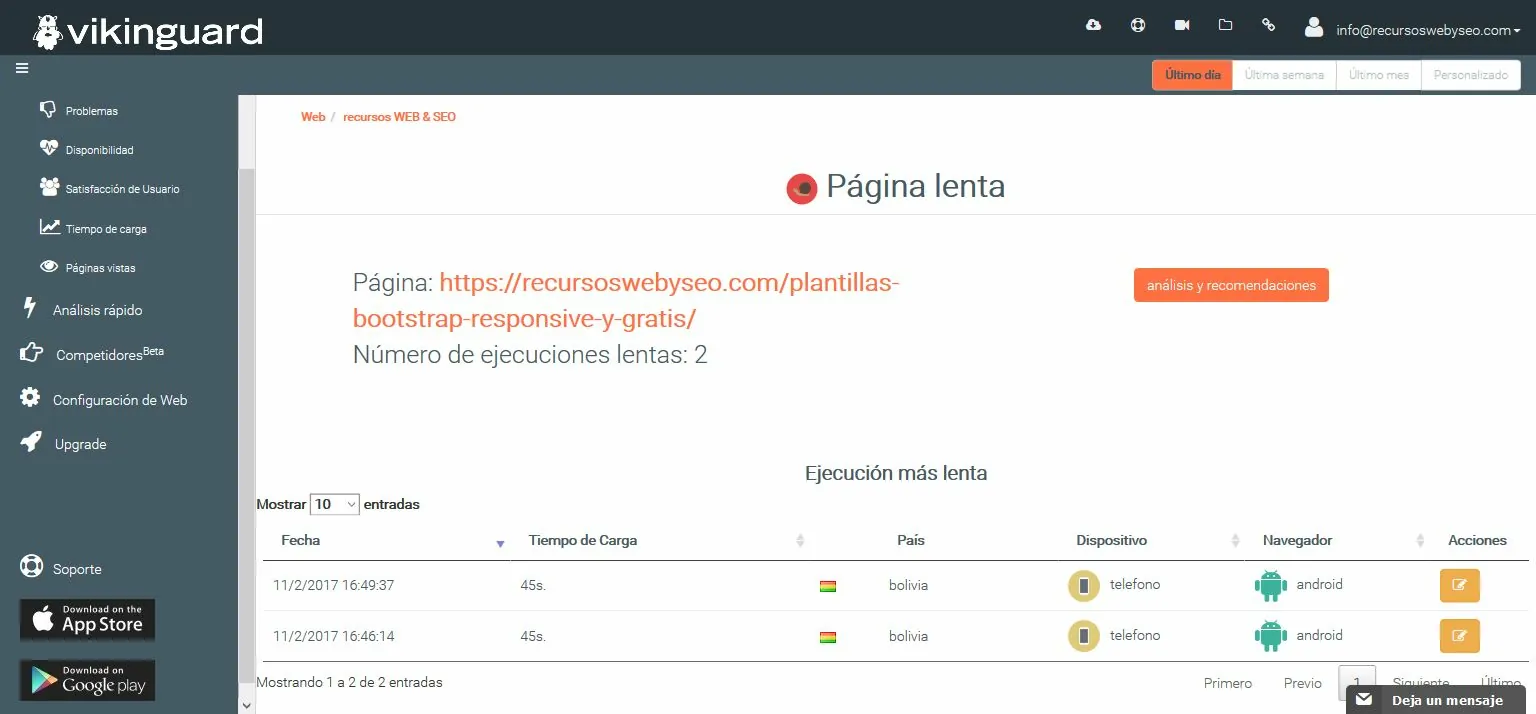The image size is (1536, 714).
Task: Select the Personalizado time range
Action: point(1470,75)
